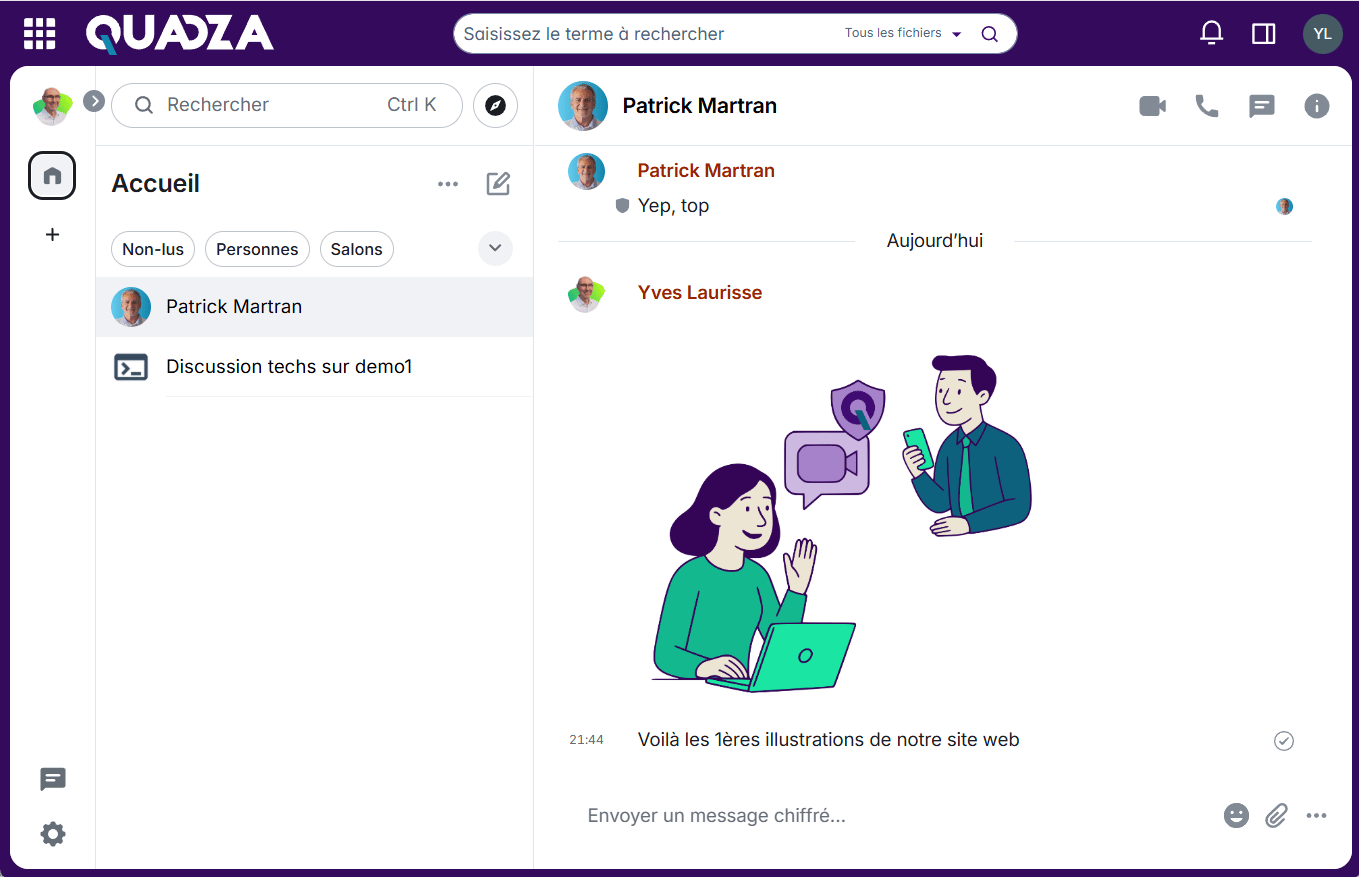This screenshot has height=877, width=1359.
Task: Attach a file with paperclip icon
Action: click(x=1276, y=816)
